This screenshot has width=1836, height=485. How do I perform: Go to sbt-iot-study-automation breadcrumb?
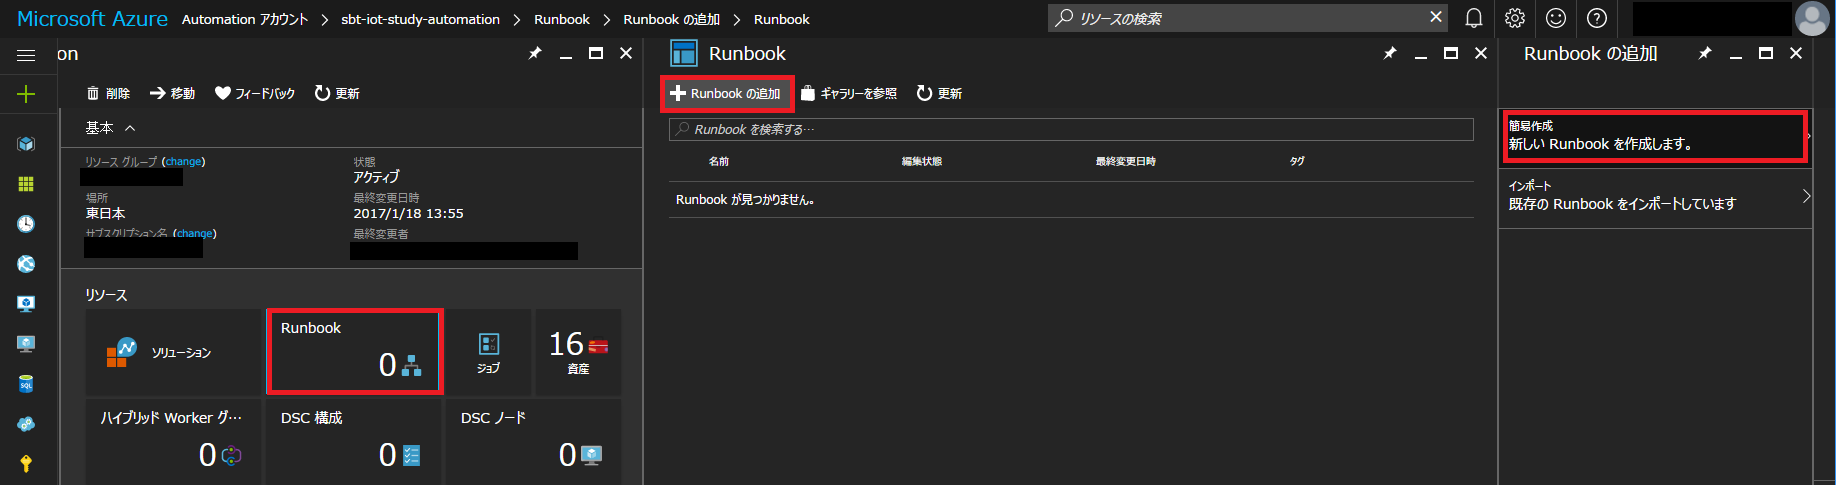(420, 19)
